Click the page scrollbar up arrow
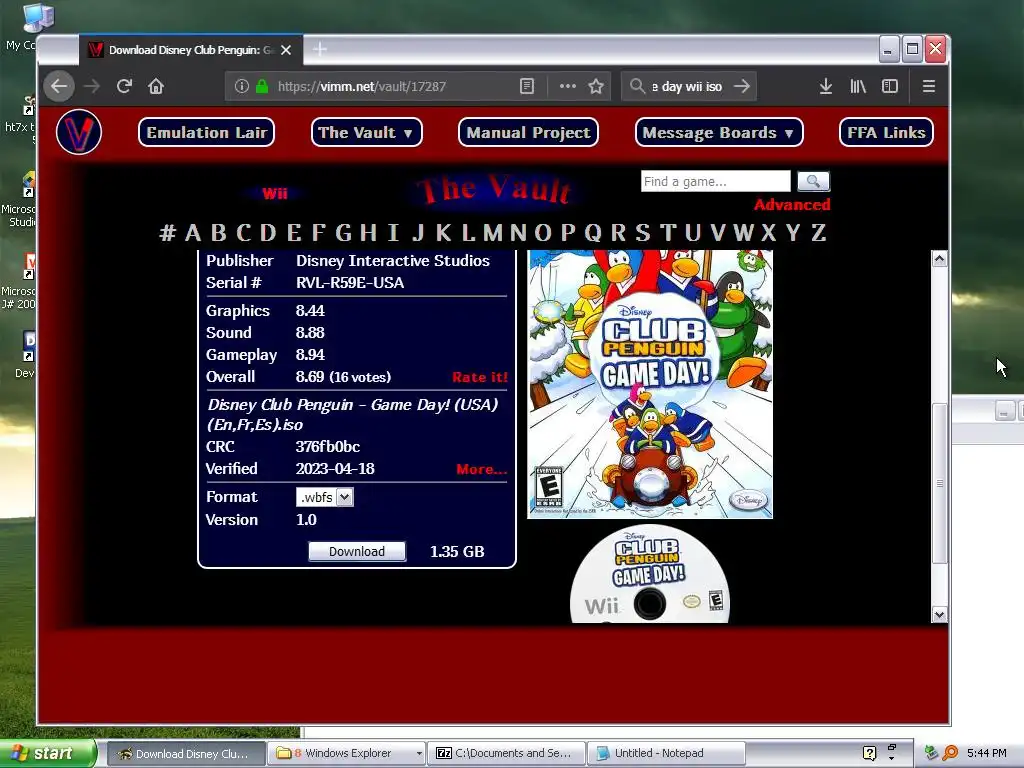The height and width of the screenshot is (768, 1024). [x=939, y=259]
